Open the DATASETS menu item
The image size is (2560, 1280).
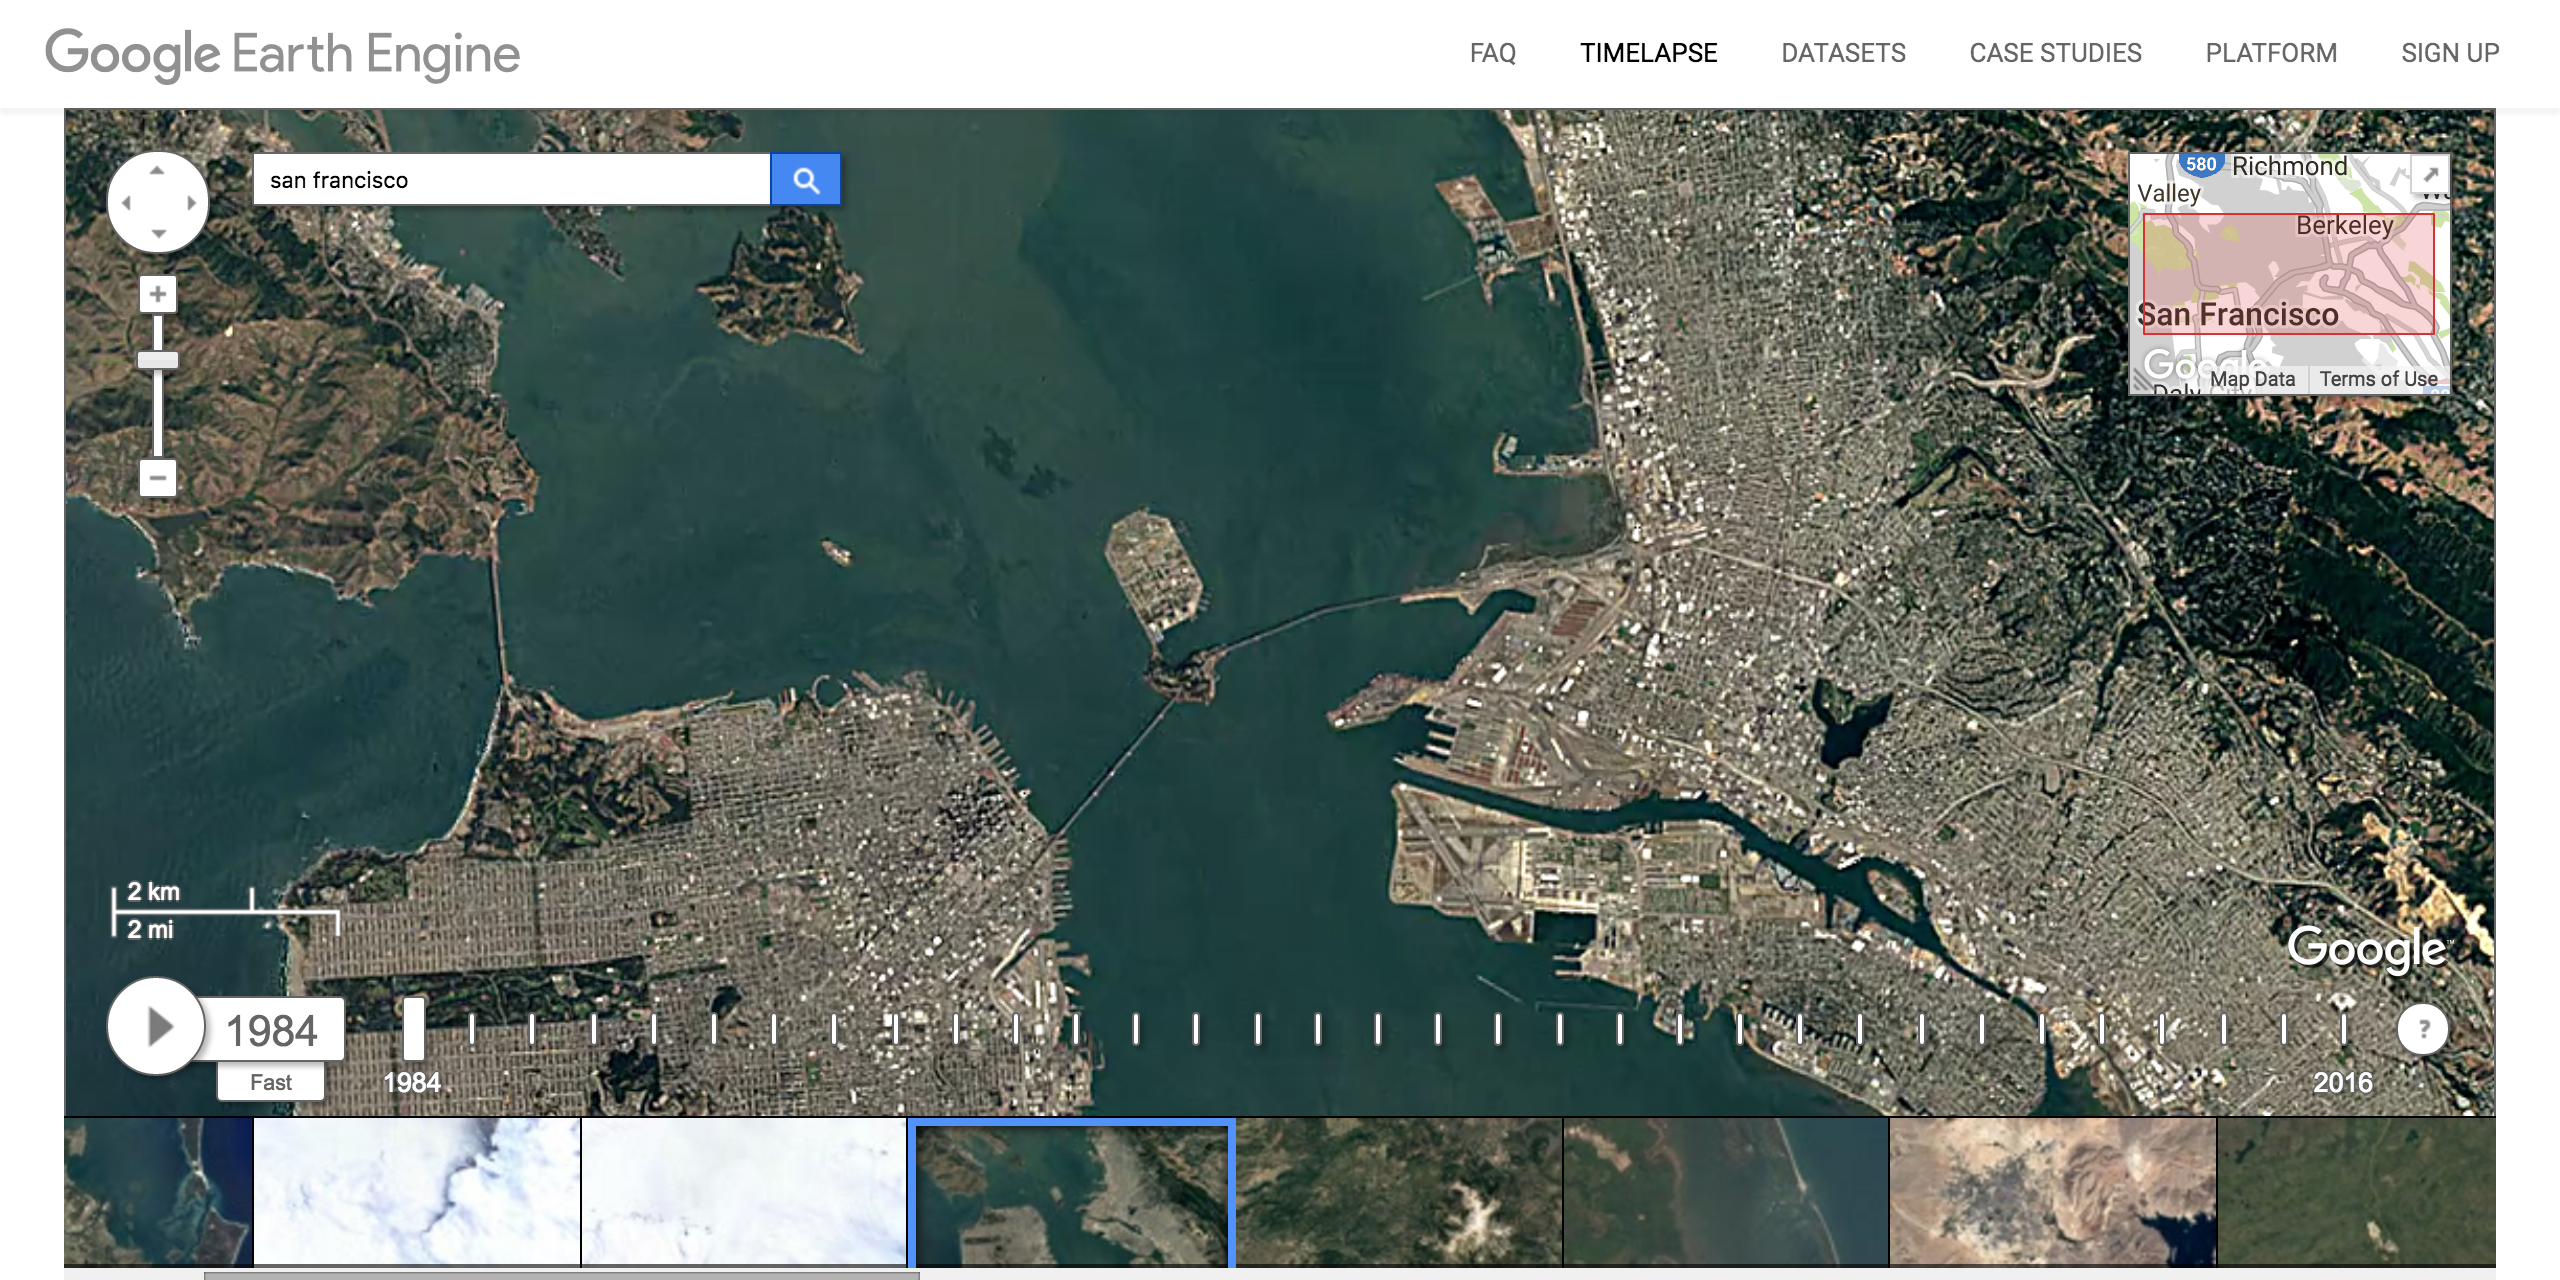click(x=1843, y=53)
